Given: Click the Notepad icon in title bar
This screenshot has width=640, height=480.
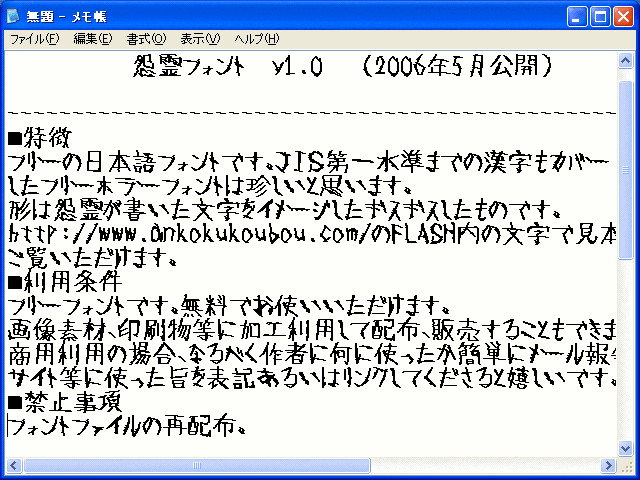Looking at the screenshot, I should pos(13,16).
